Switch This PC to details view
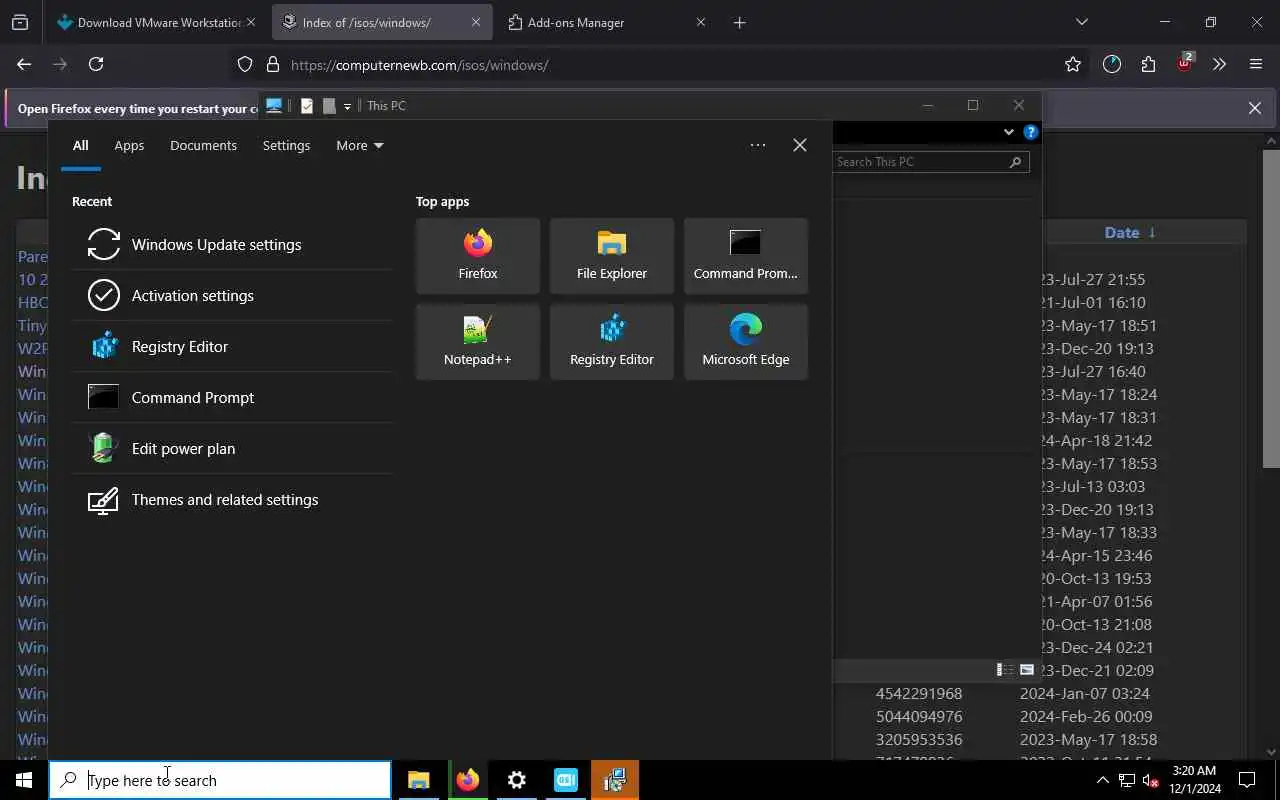1280x800 pixels. [1005, 670]
